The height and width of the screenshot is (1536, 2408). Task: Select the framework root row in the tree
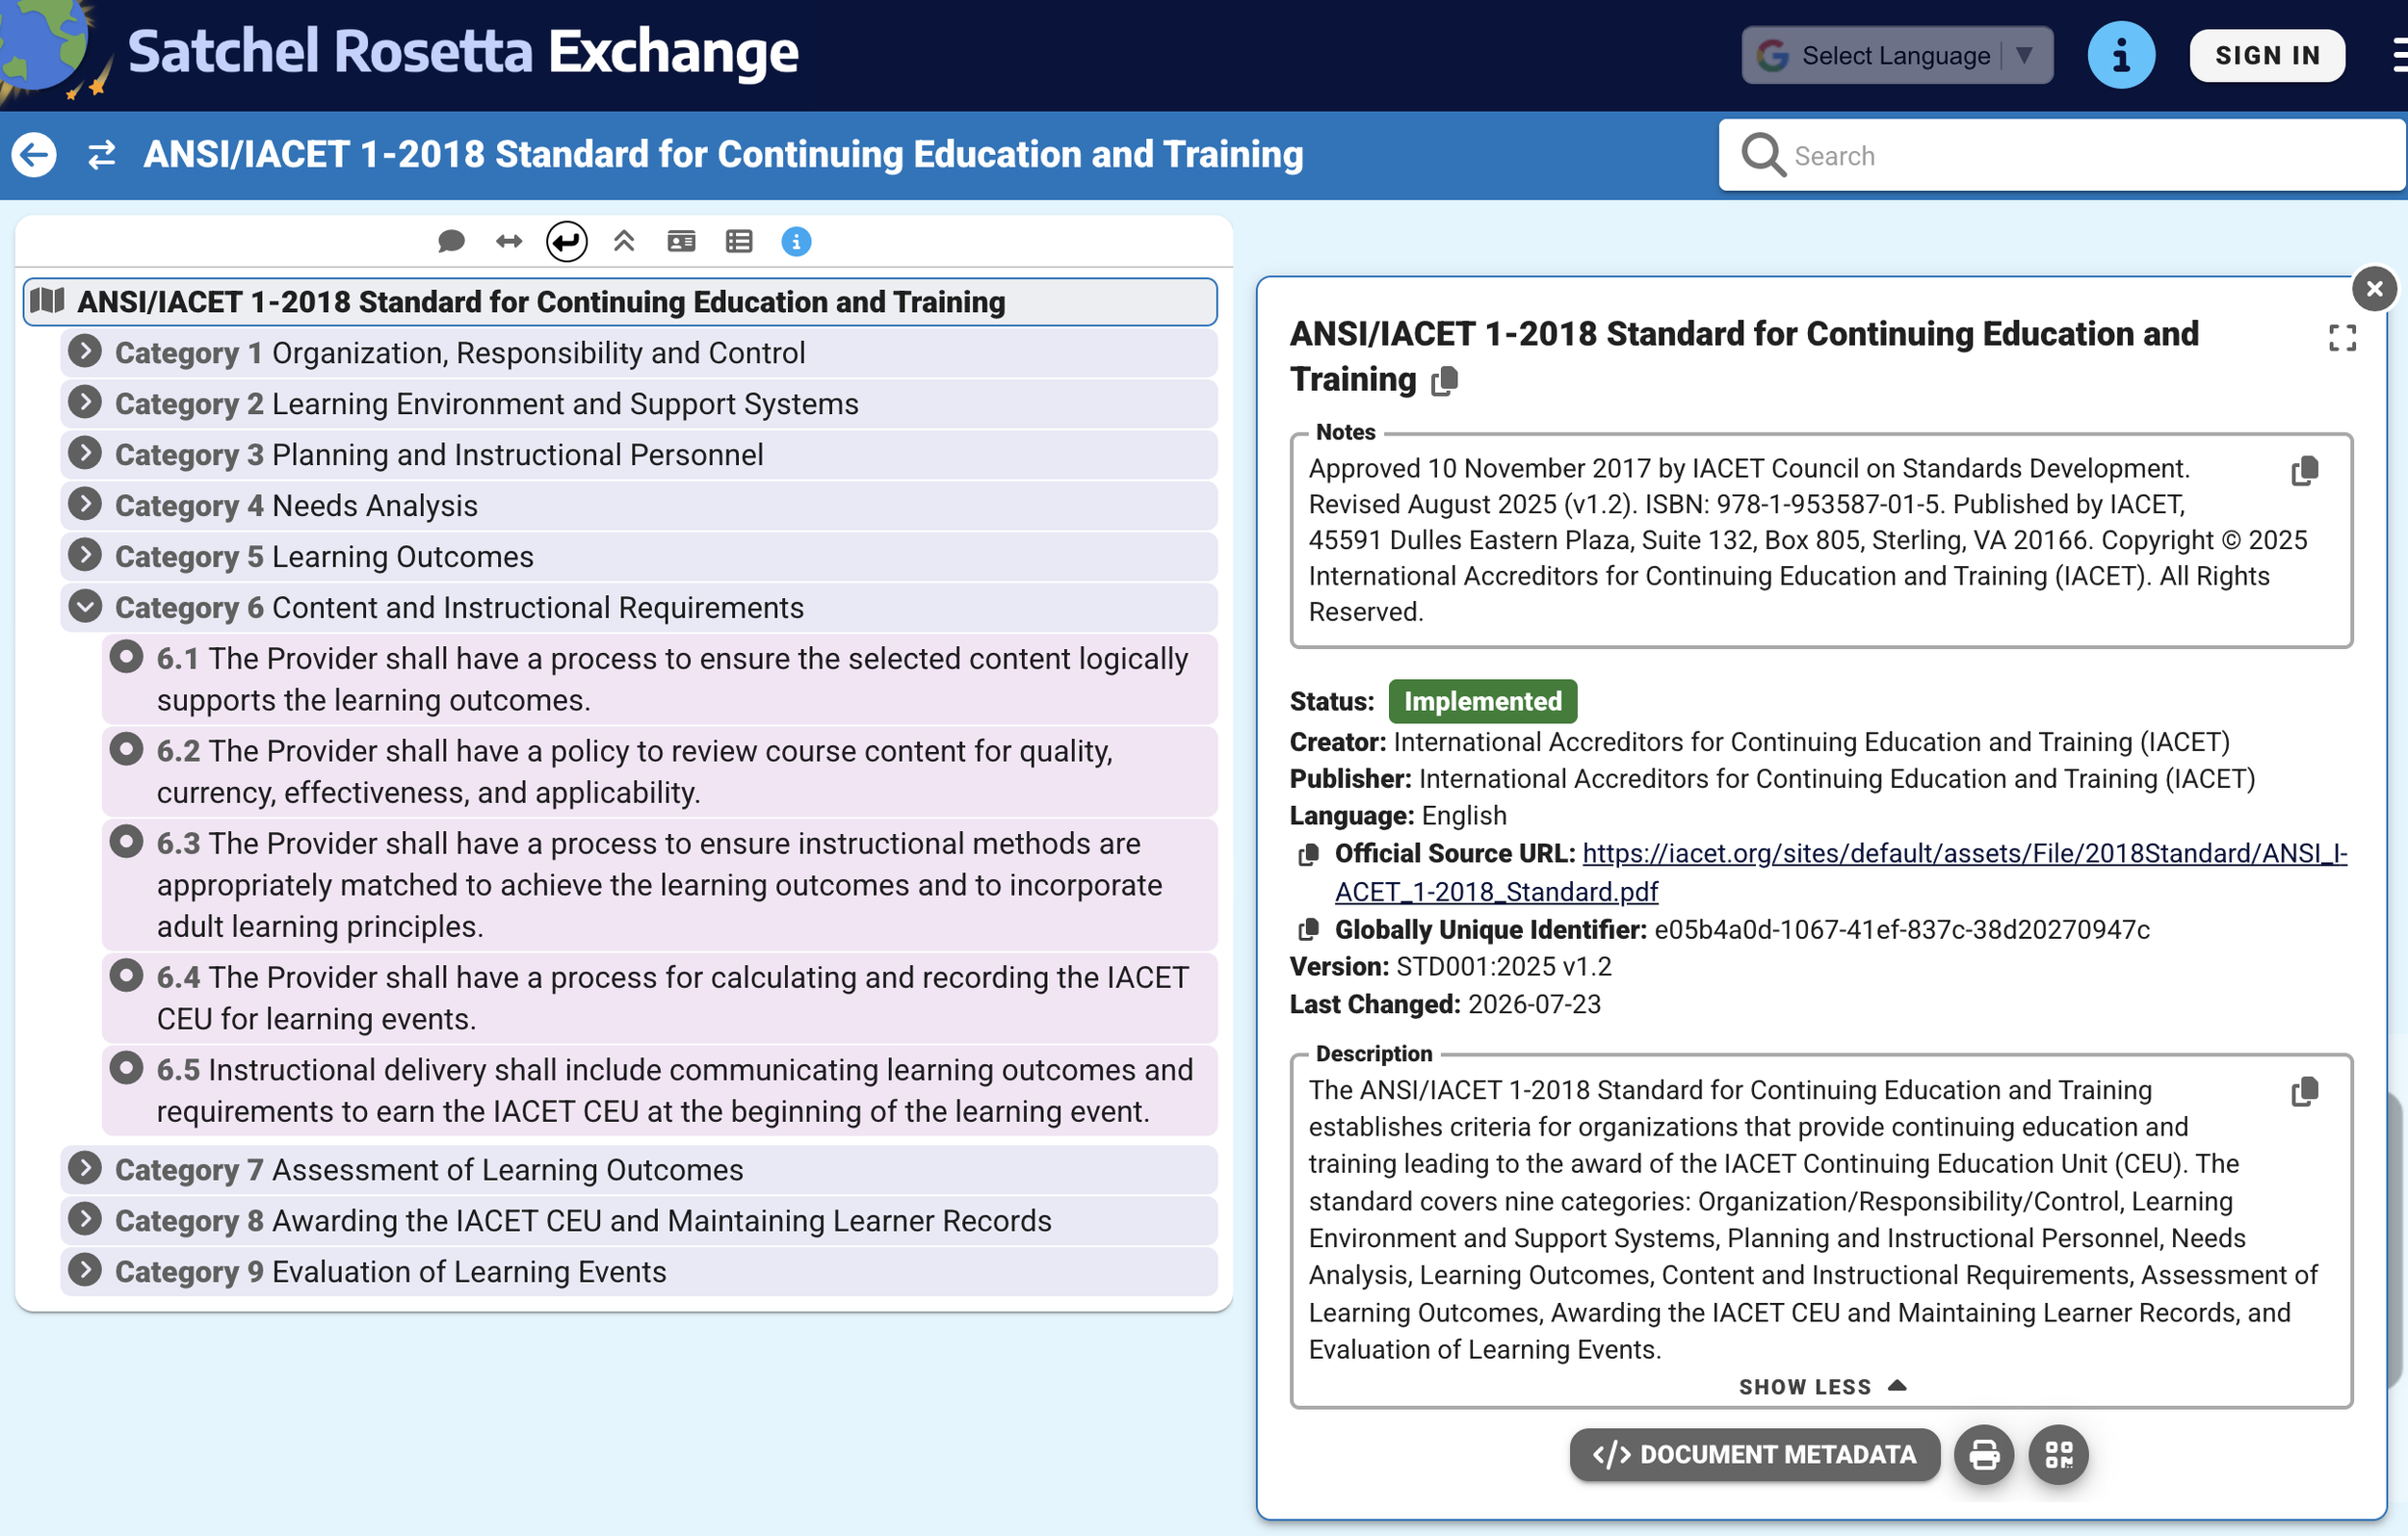620,302
